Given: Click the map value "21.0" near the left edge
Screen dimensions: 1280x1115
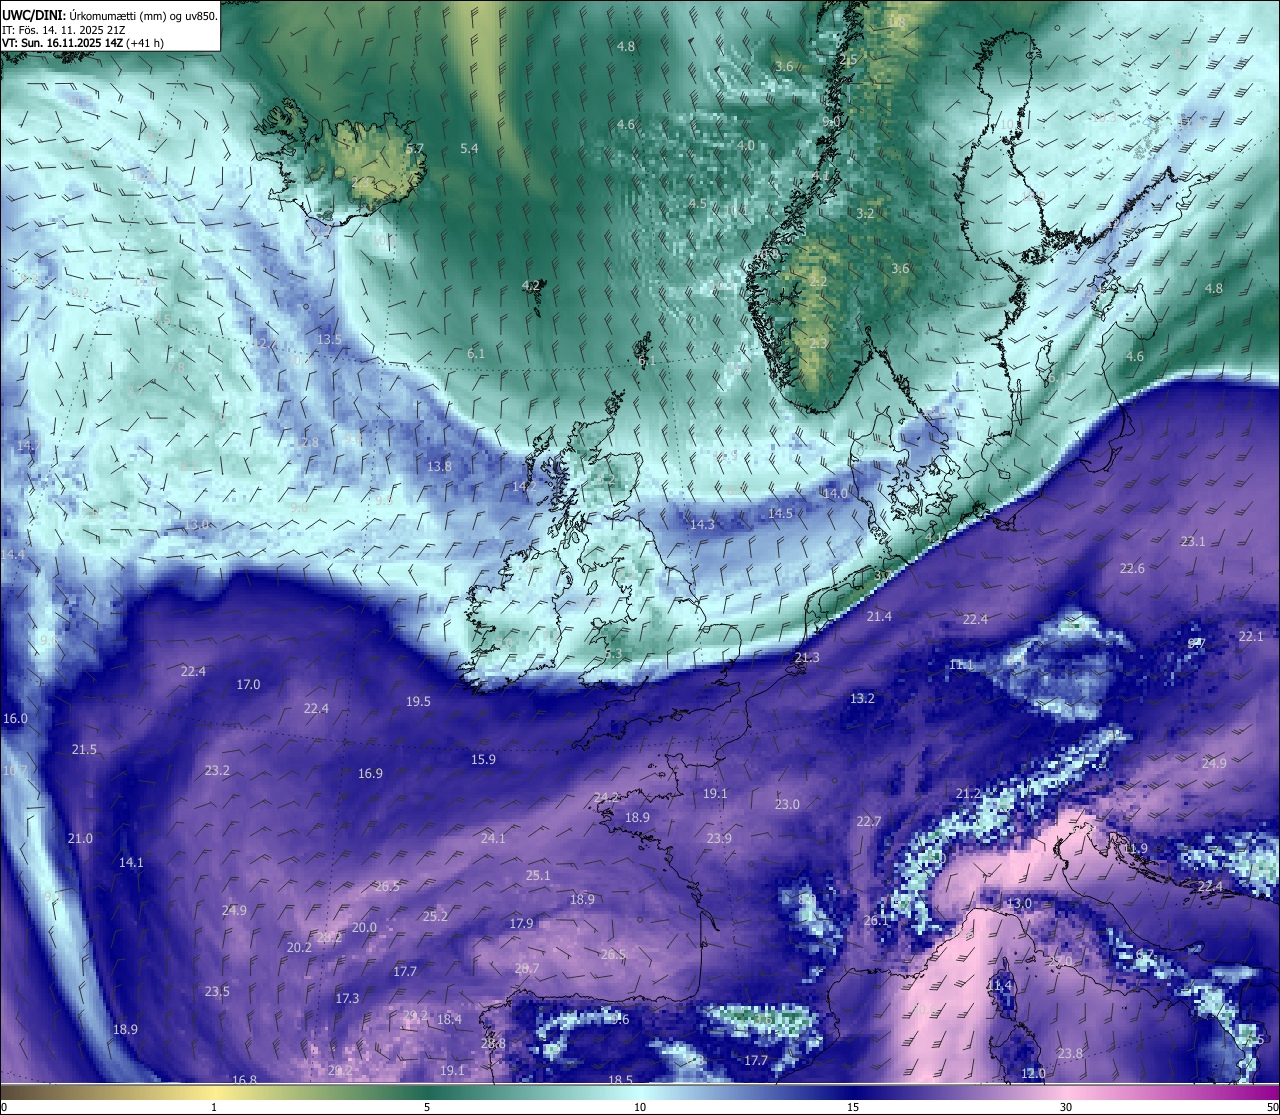Looking at the screenshot, I should pyautogui.click(x=80, y=838).
